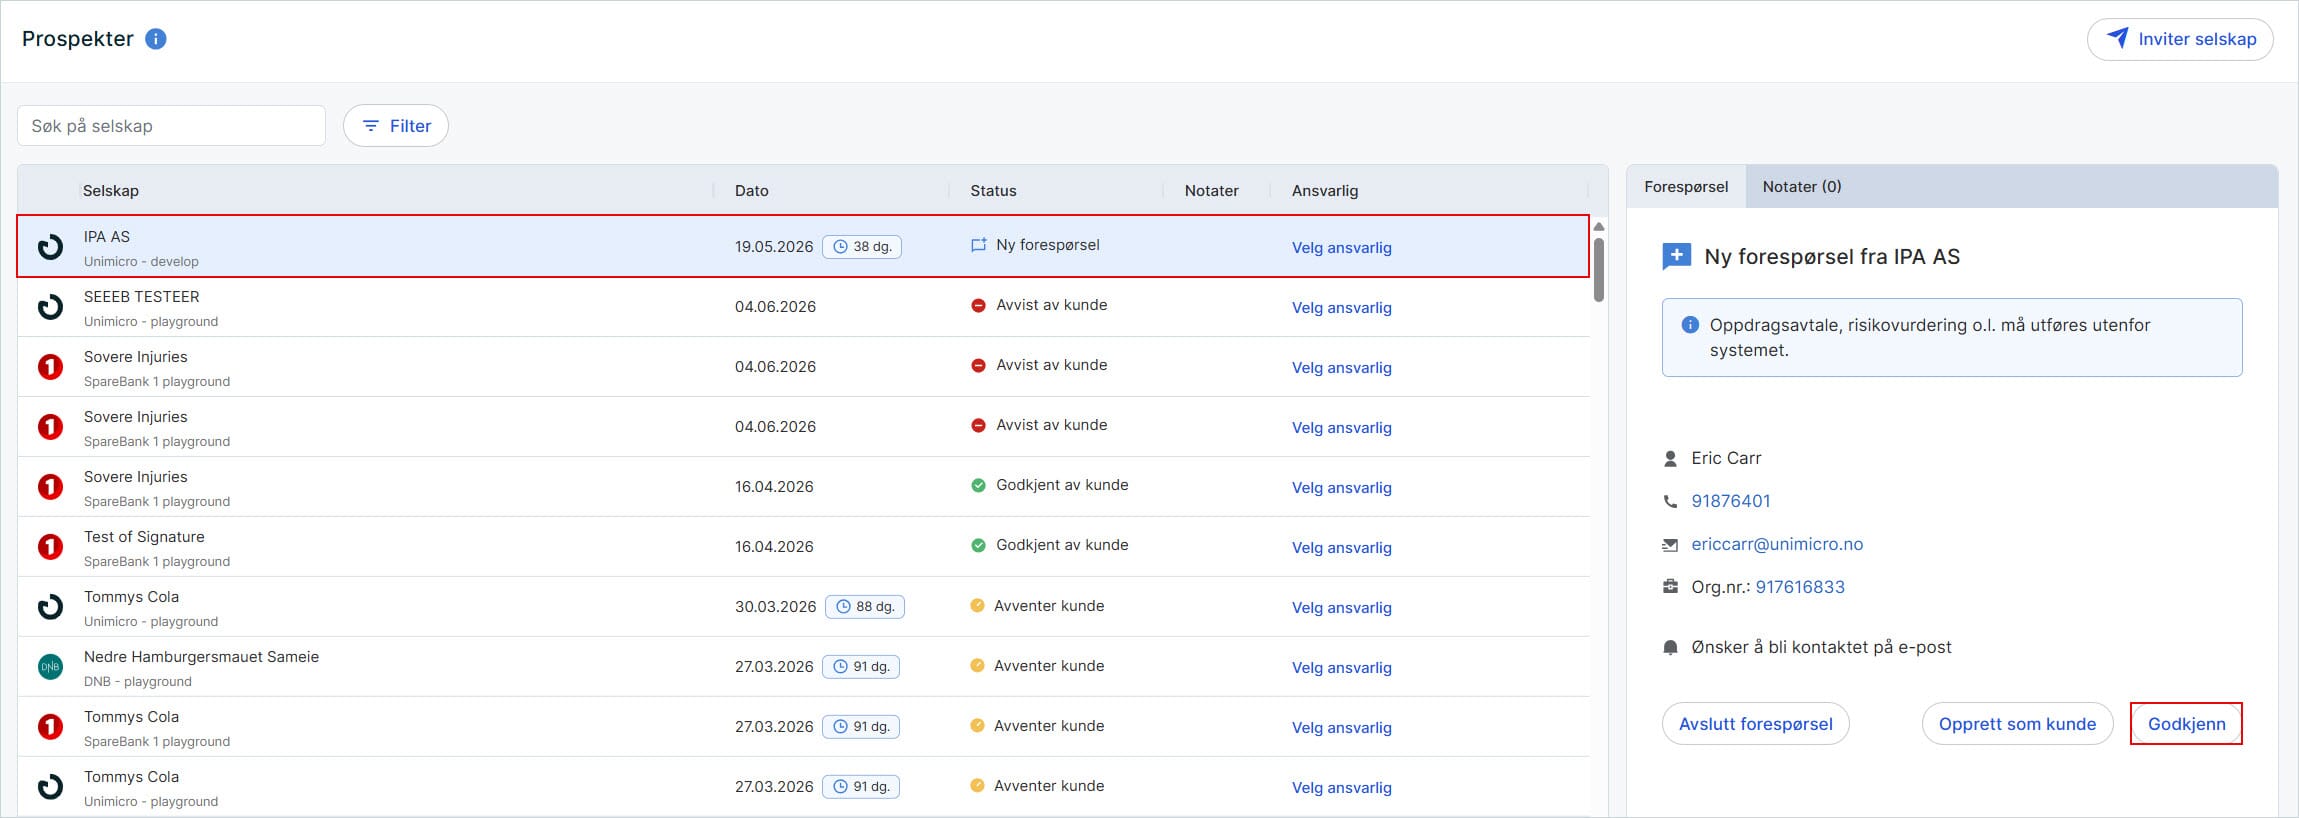Click the 88 dg. badge on Tommys Cola row
The image size is (2299, 818).
click(x=865, y=606)
